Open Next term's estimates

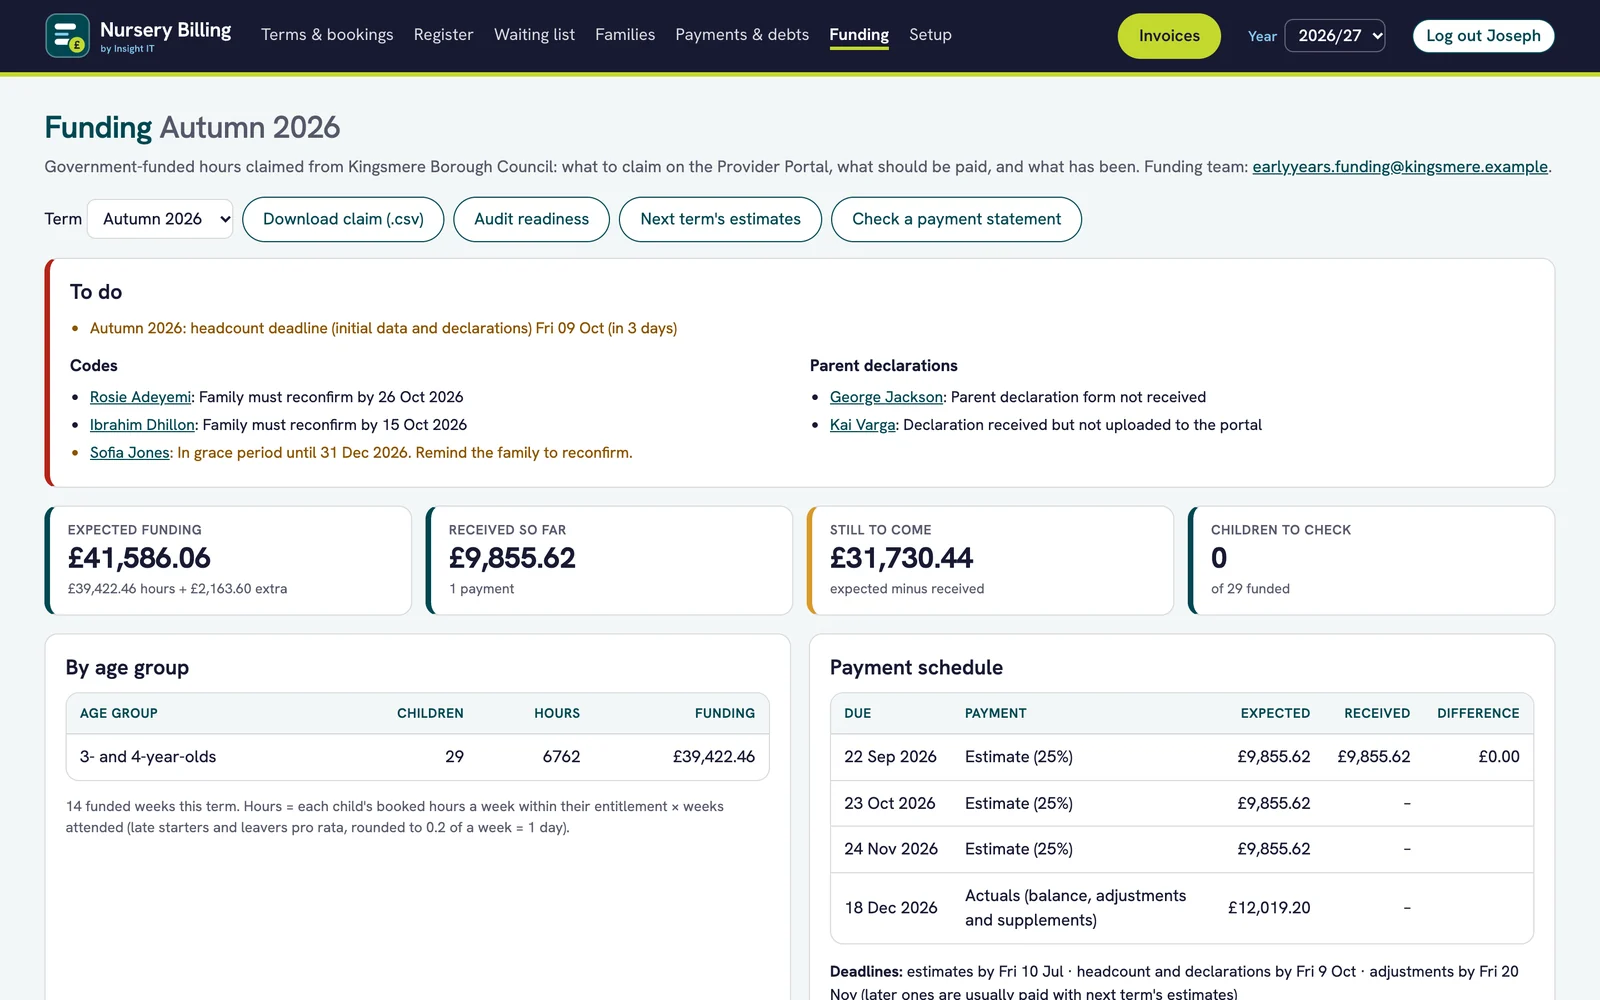[x=720, y=219]
